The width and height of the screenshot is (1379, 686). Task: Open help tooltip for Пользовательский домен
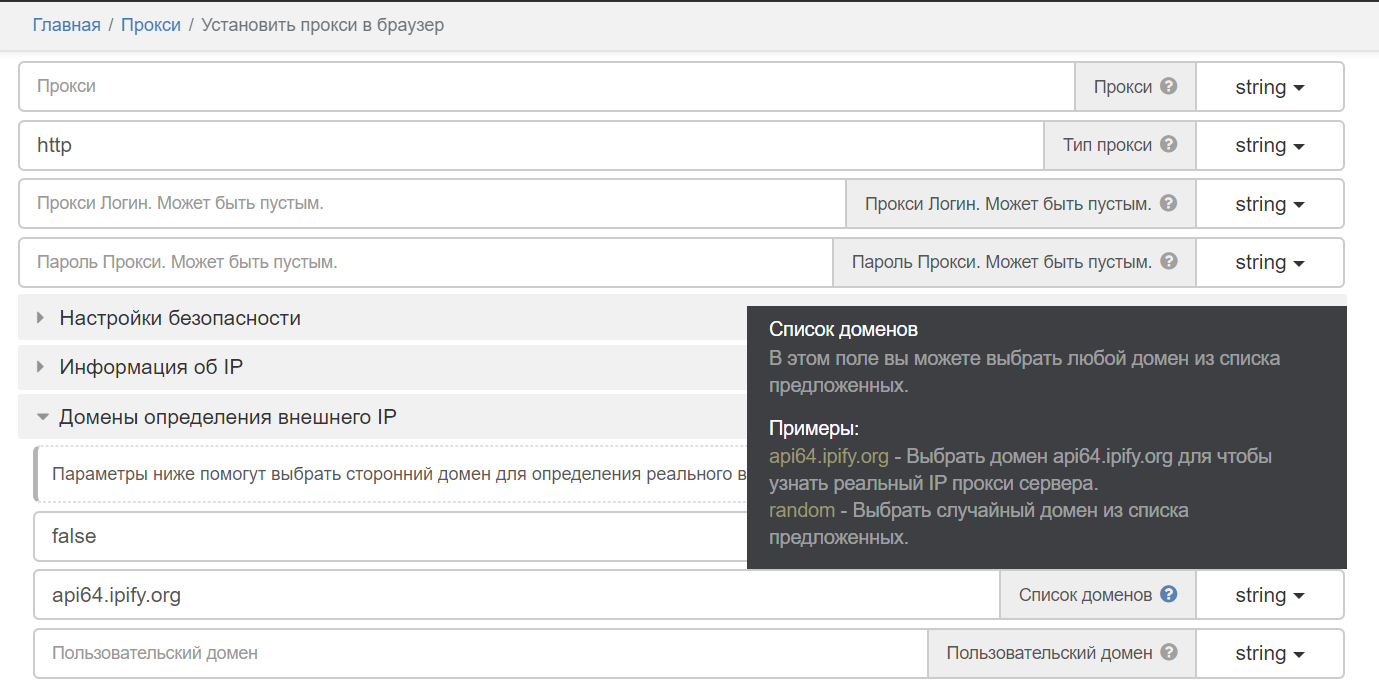click(x=1168, y=653)
